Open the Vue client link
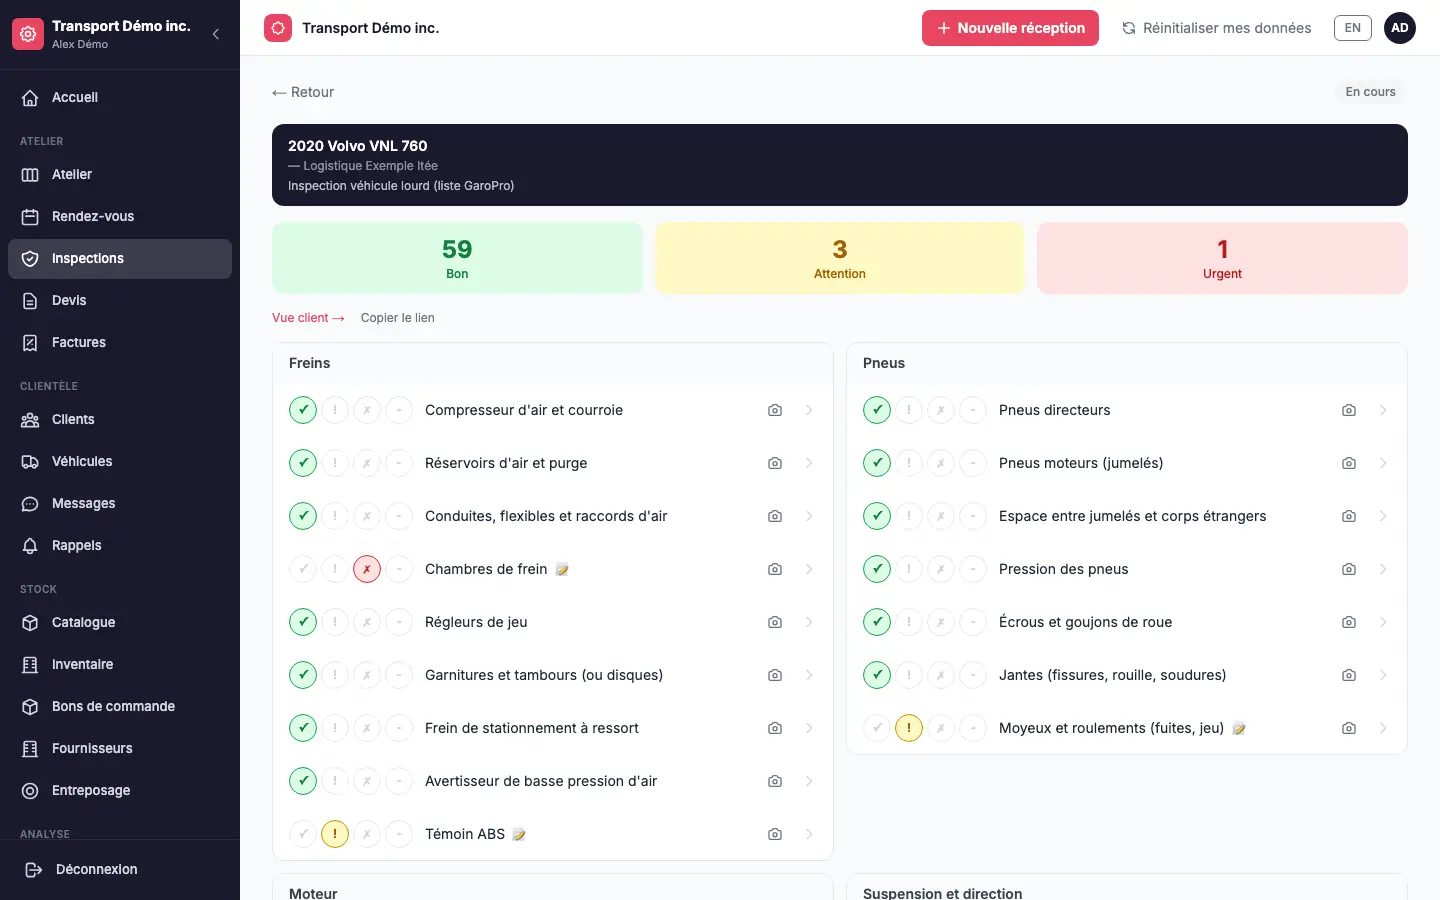Viewport: 1440px width, 900px height. tap(308, 318)
